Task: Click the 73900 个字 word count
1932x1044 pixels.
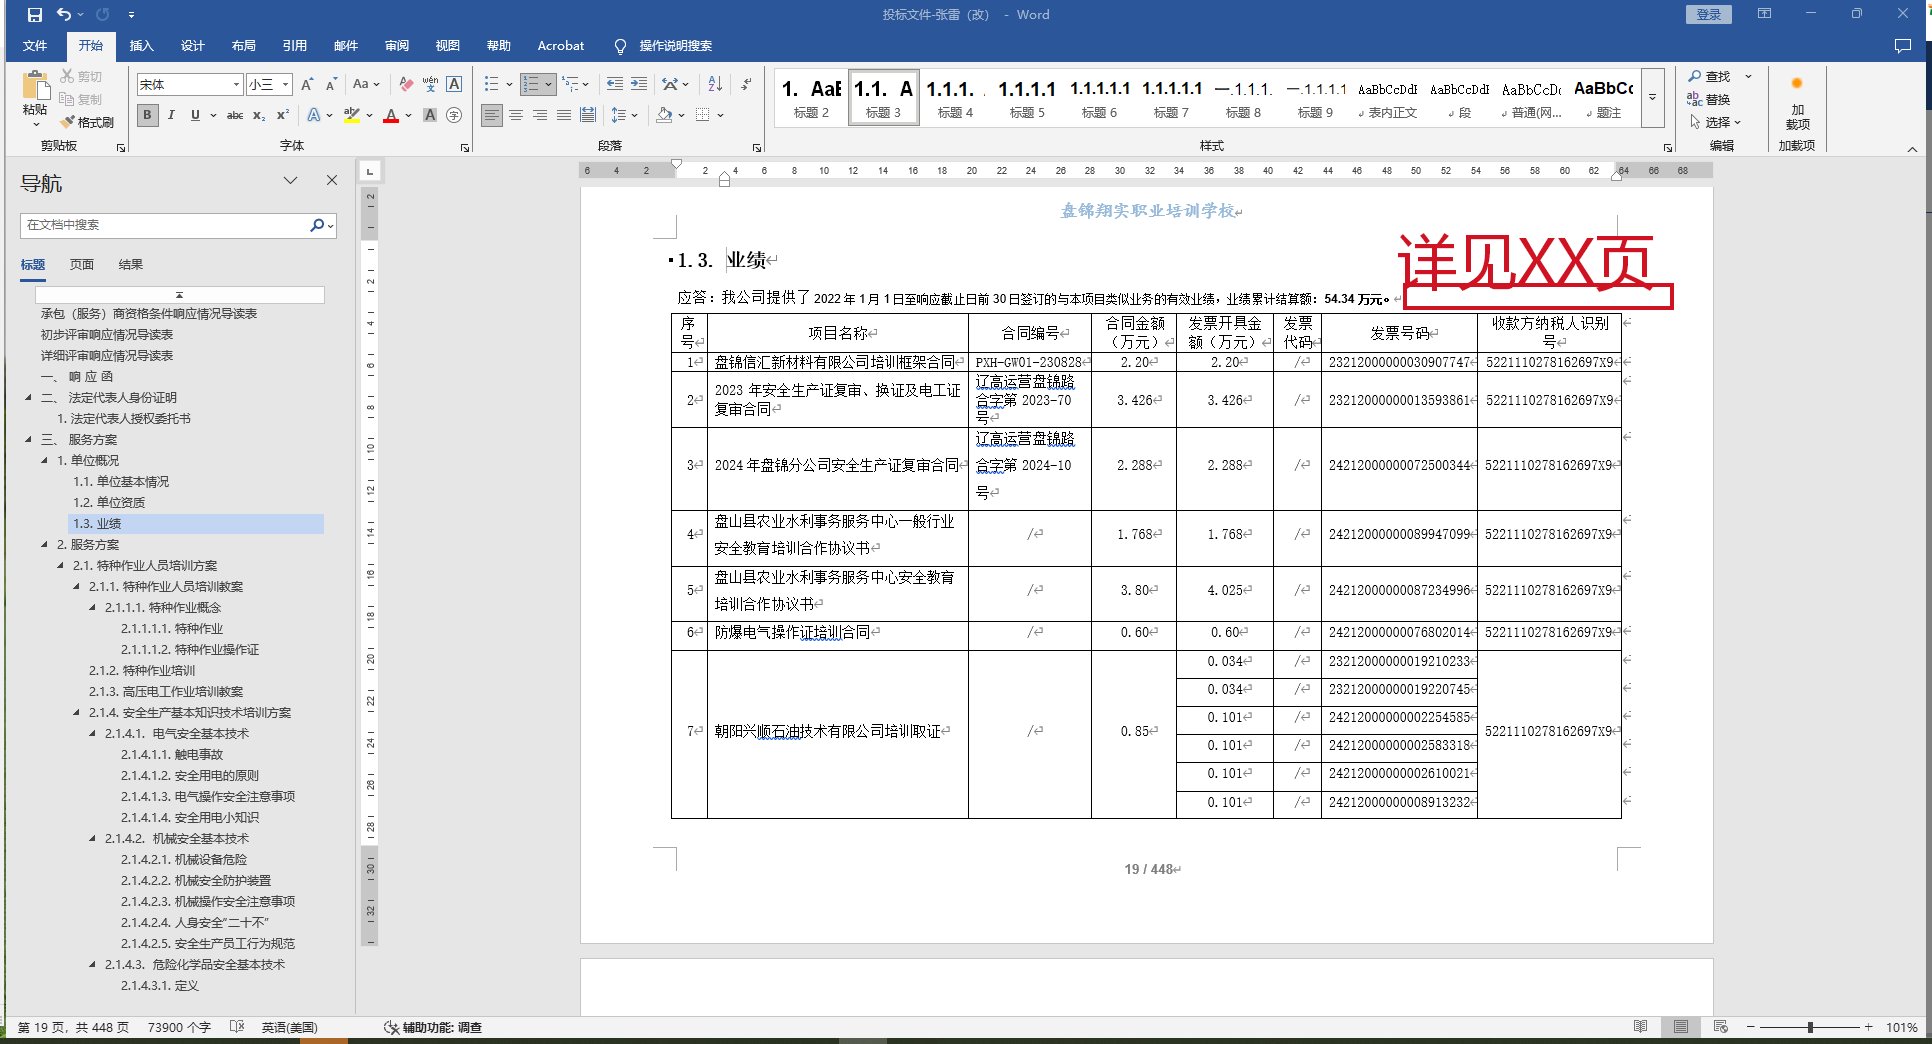Action: pos(179,1027)
